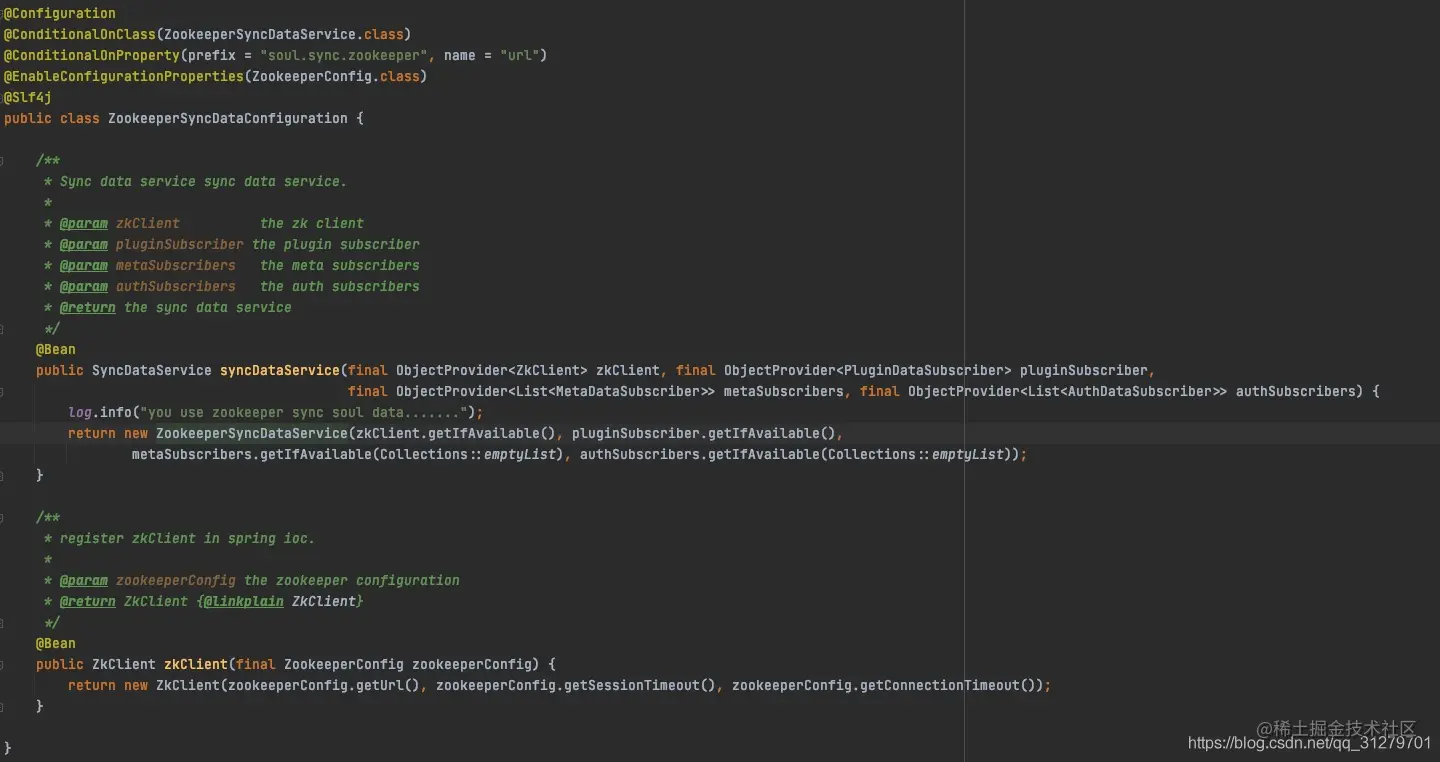Screen dimensions: 1440x762
Task: Click the comment text 'the auth subscribers'
Action: click(340, 286)
